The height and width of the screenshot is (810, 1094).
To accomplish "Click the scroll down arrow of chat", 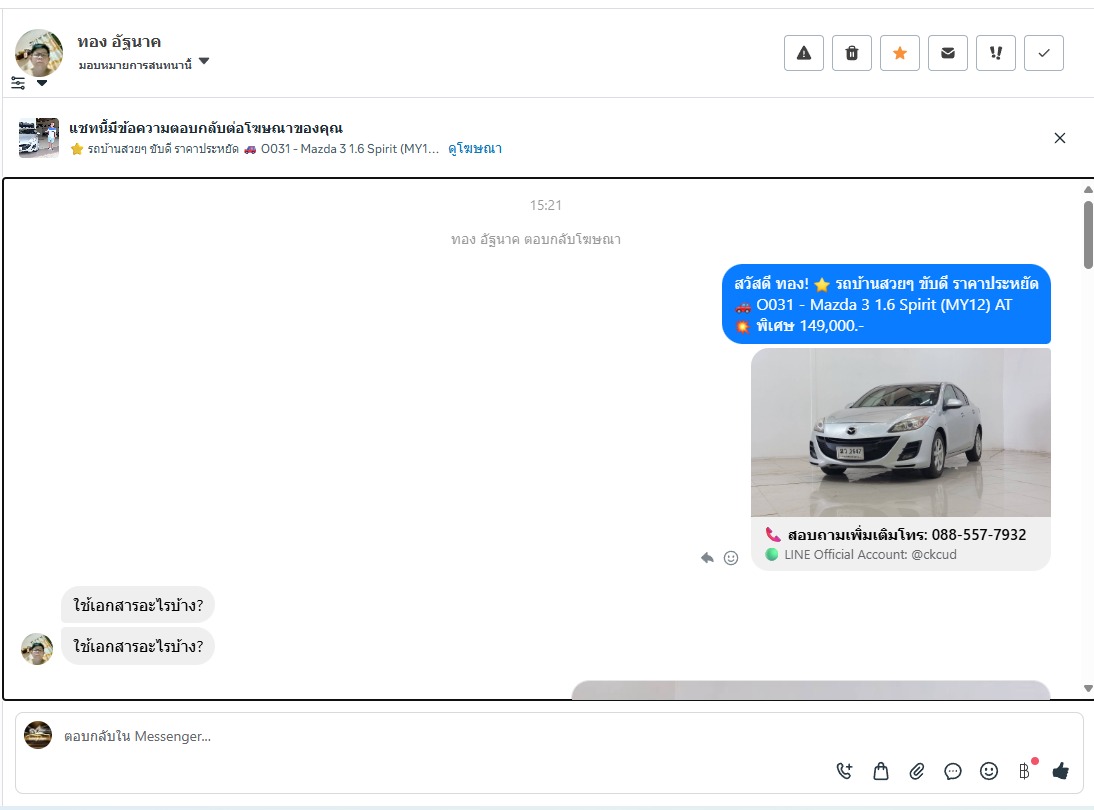I will (x=1088, y=688).
